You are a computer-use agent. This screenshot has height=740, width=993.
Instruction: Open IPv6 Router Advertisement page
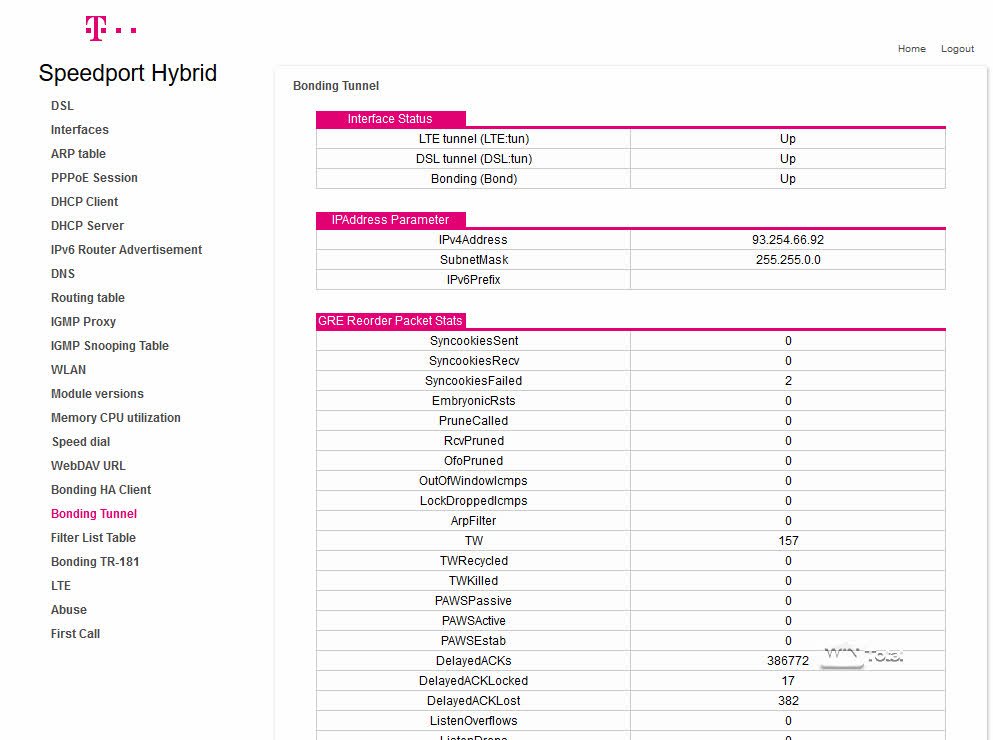126,250
